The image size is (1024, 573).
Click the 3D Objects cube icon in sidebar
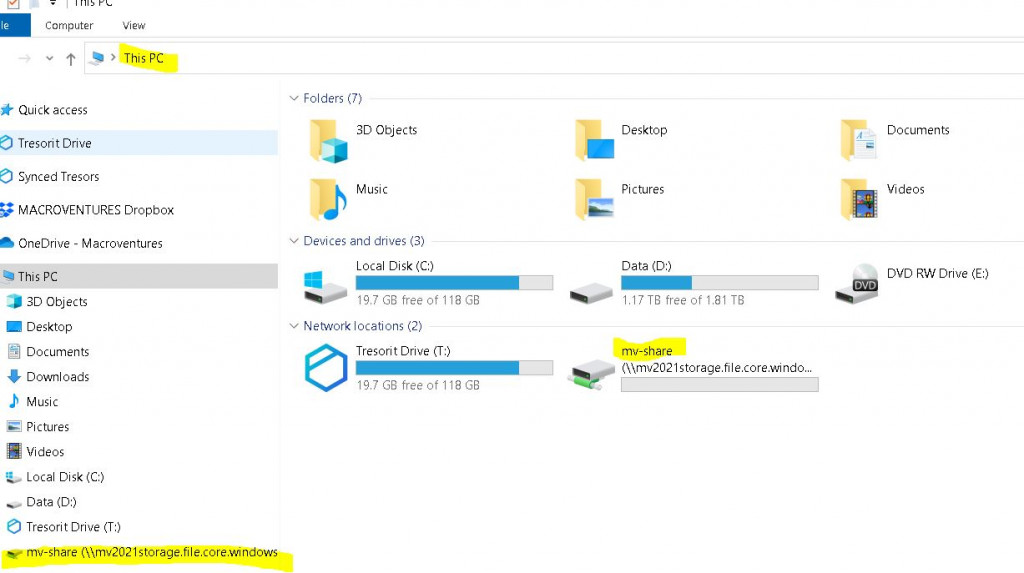click(14, 301)
